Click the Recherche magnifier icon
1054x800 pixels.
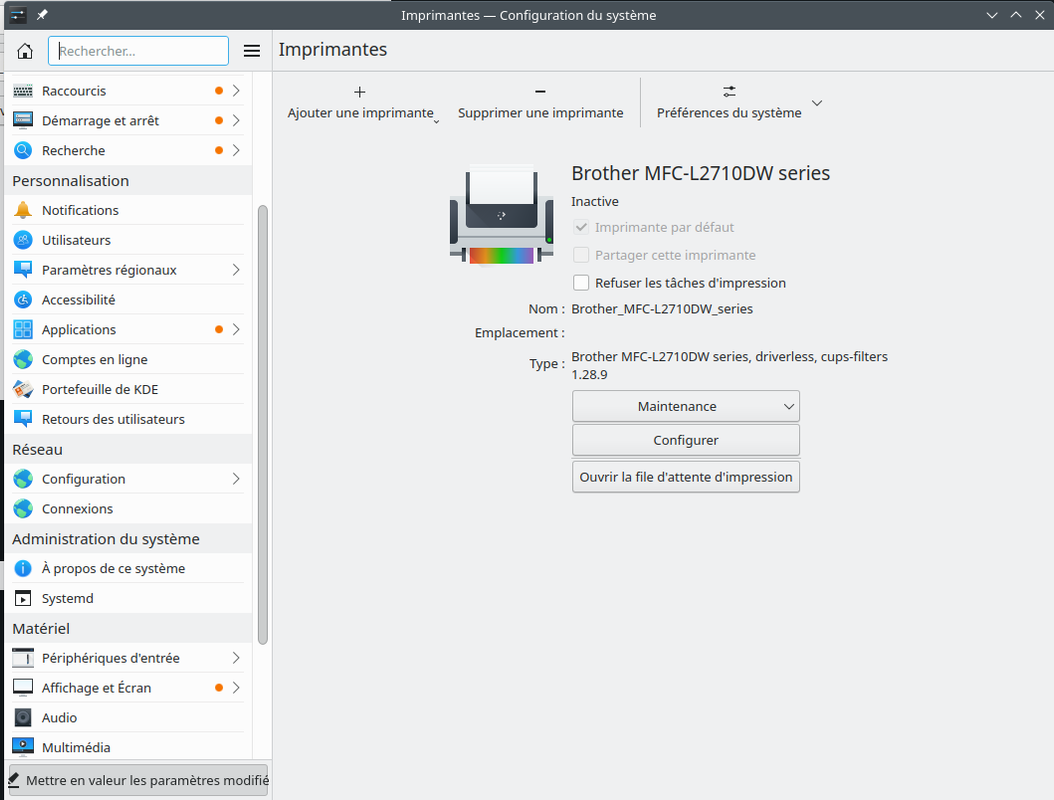point(23,150)
